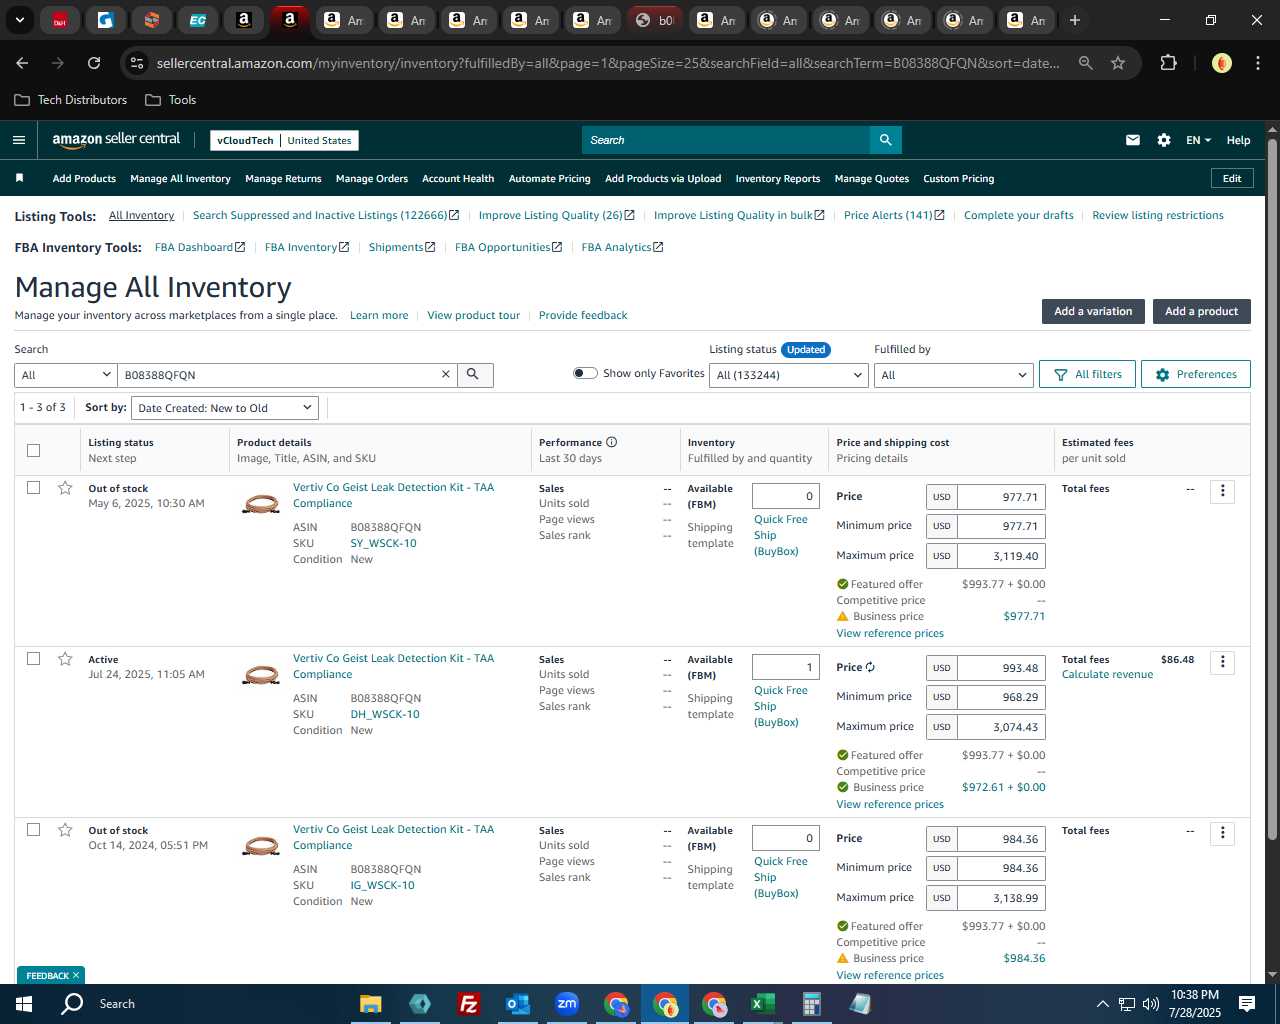Favorite the DH_WSCK-10 listing star

[x=65, y=659]
